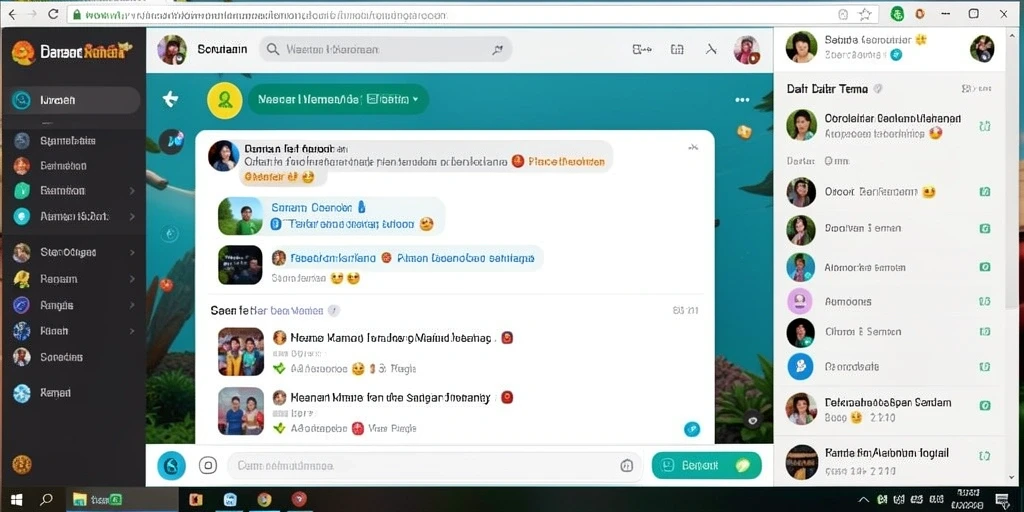The image size is (1024, 512).
Task: Toggle the badge on the 'Cluot' contact row
Action: pyautogui.click(x=985, y=332)
